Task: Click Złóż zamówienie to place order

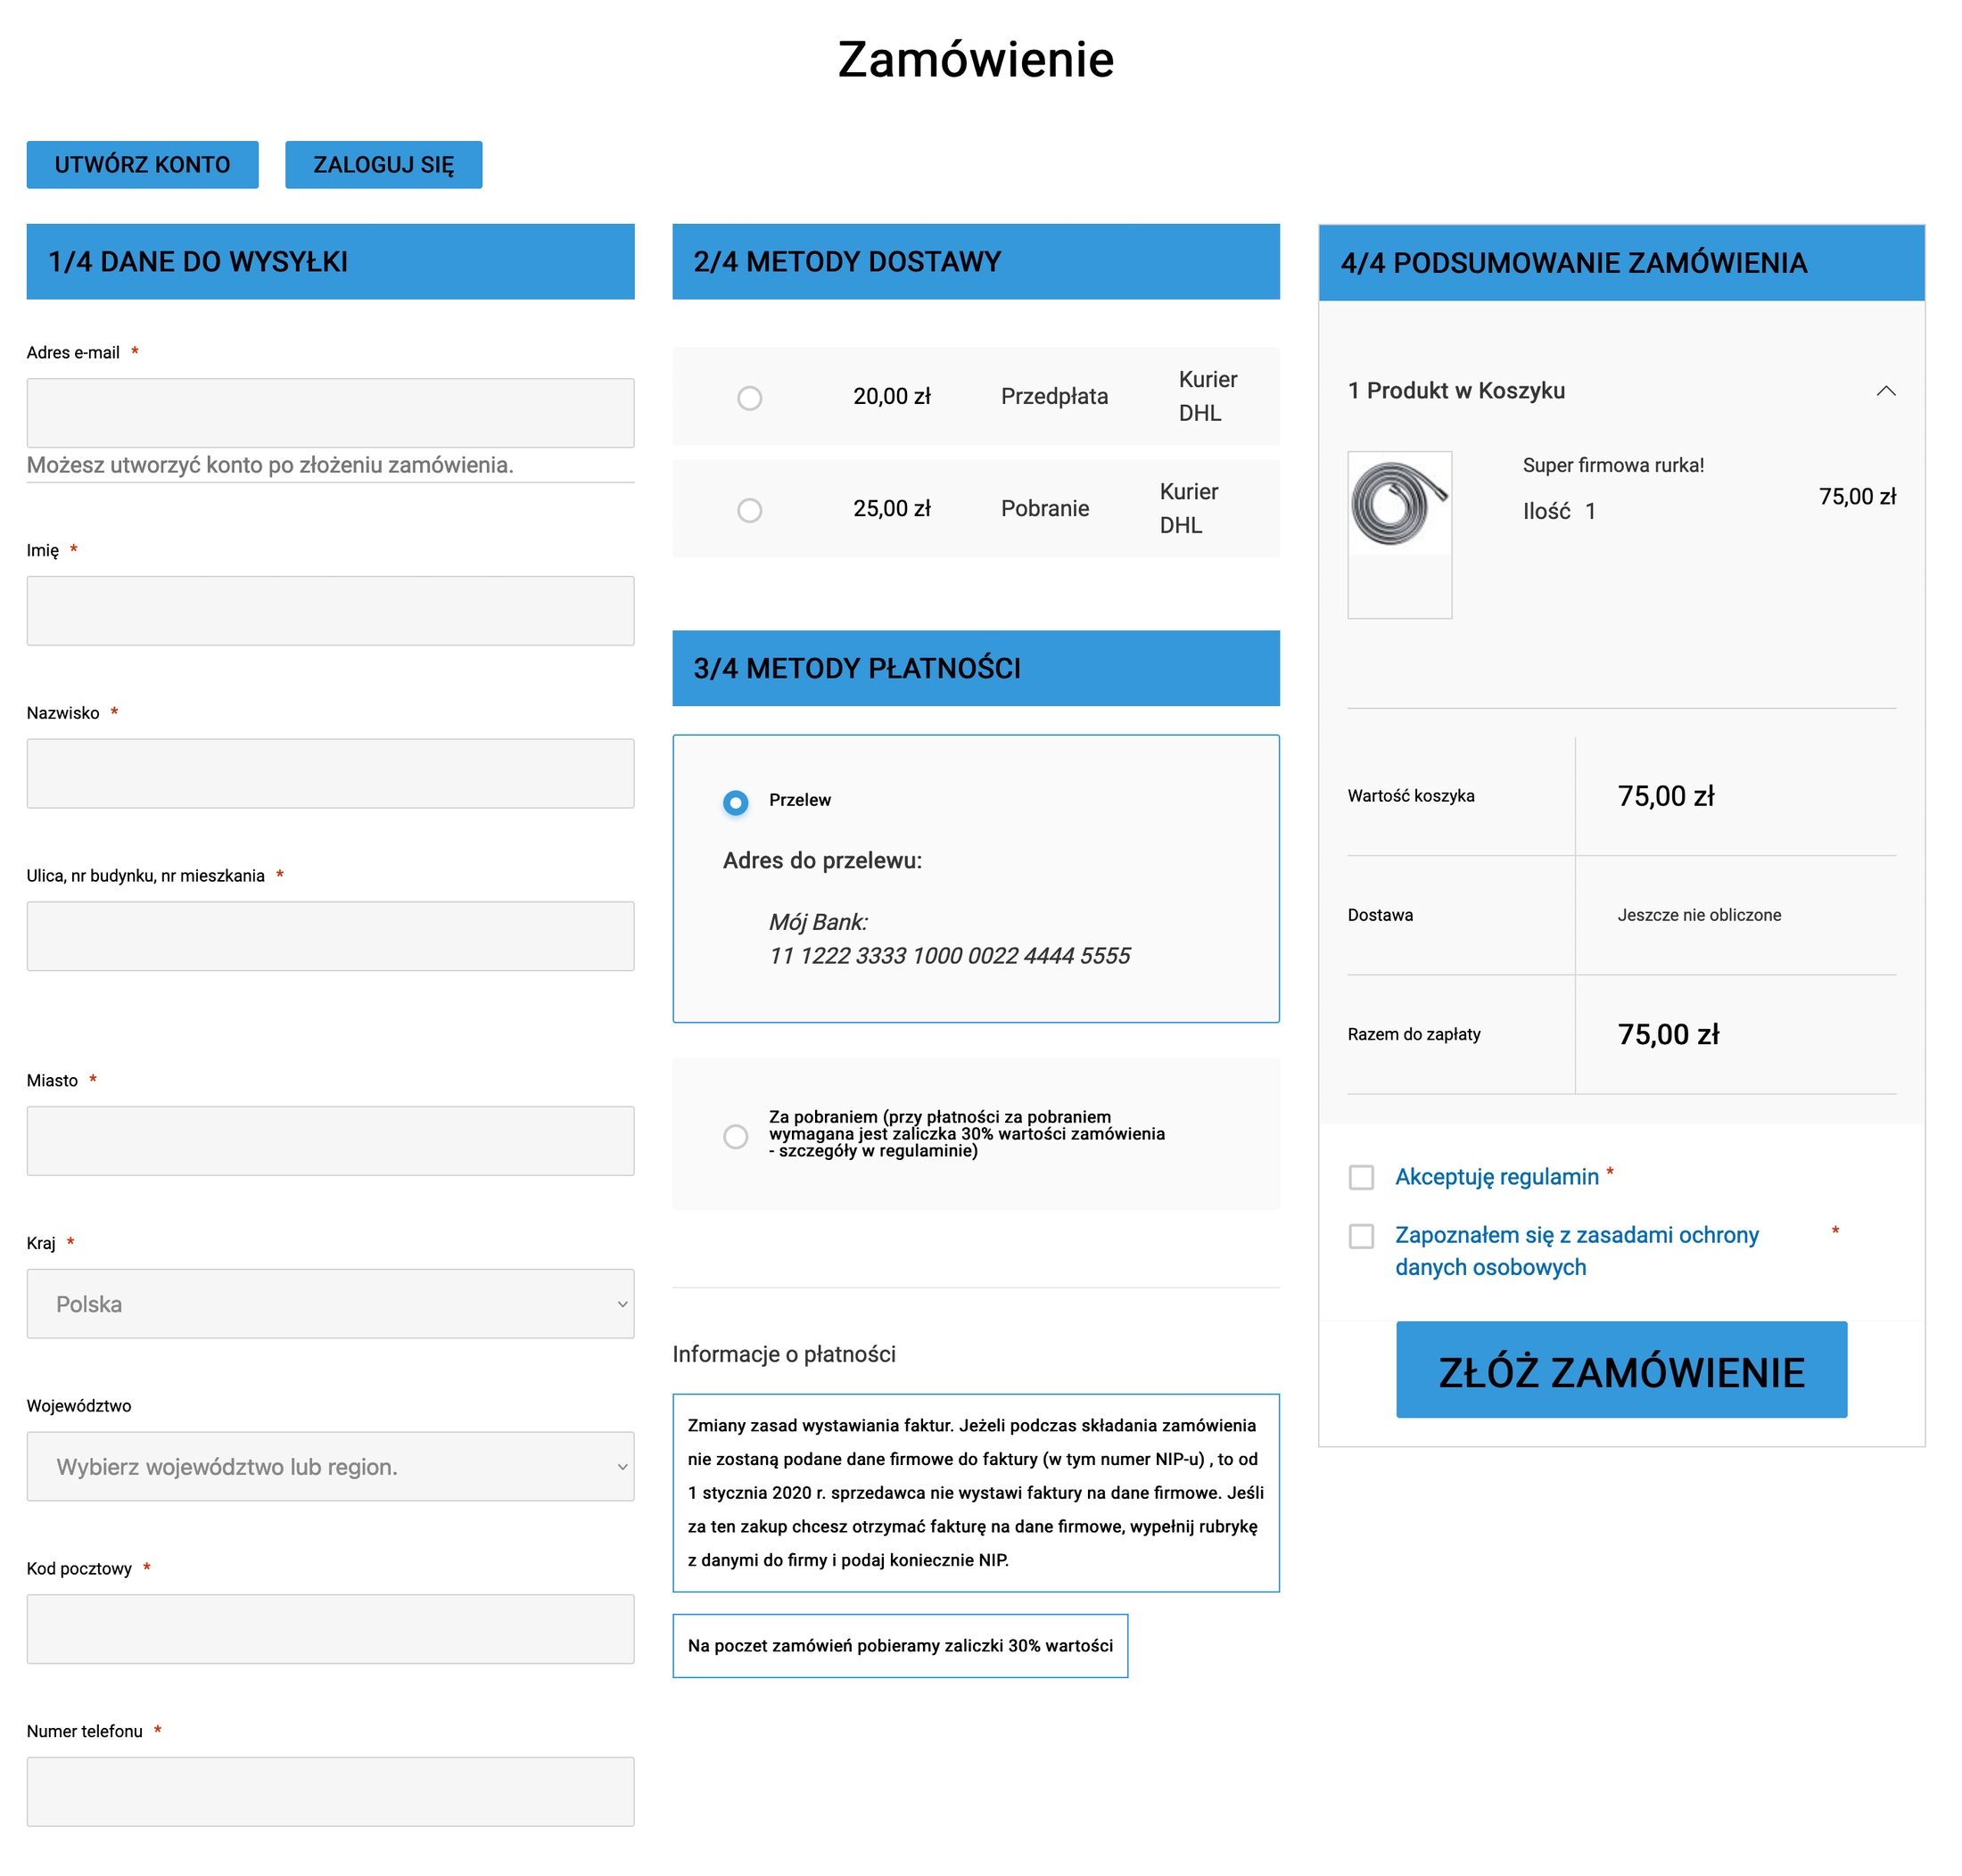Action: (1620, 1370)
